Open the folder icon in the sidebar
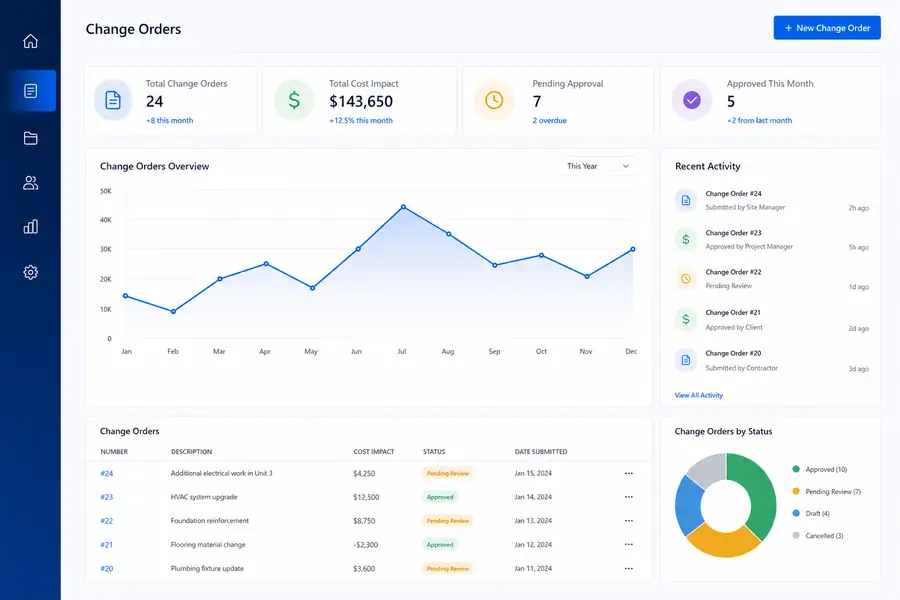Viewport: 900px width, 600px height. click(30, 138)
